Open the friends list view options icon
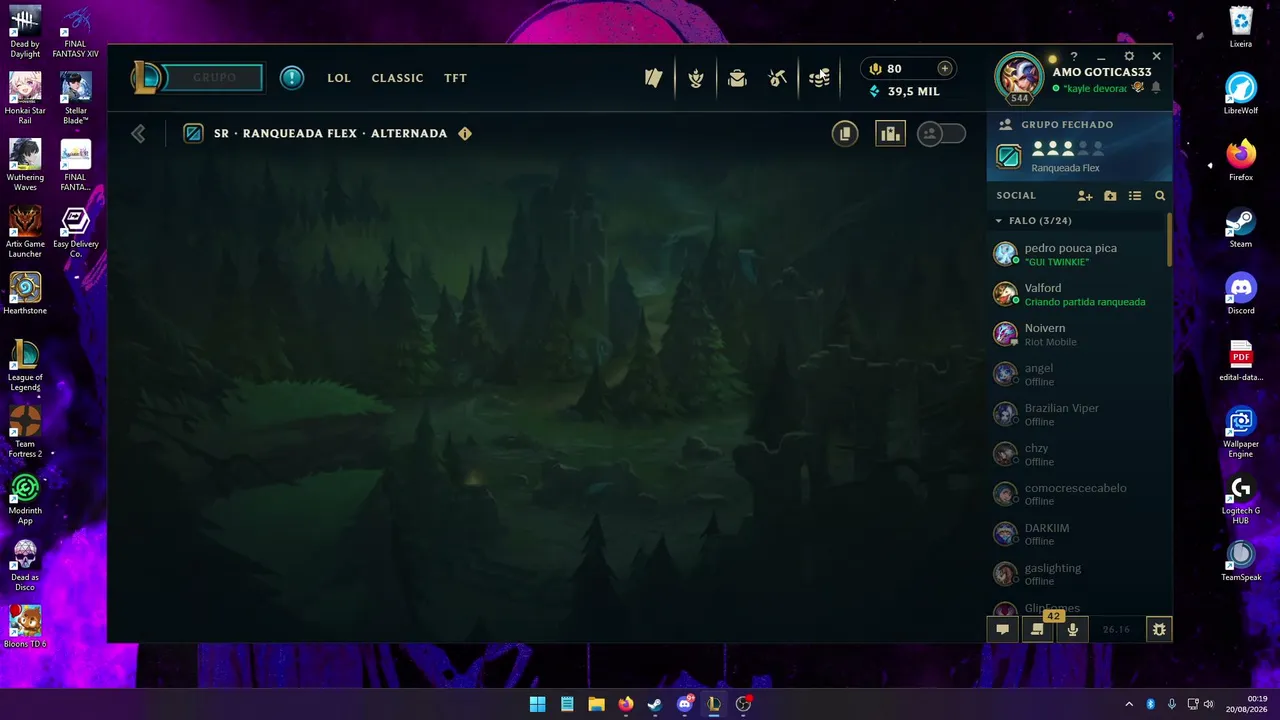Screen dimensions: 1280x720 [1135, 196]
